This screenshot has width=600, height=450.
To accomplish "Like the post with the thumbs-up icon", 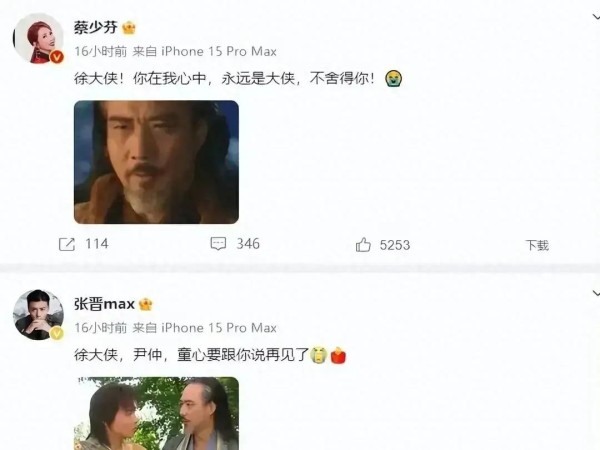I will pos(363,245).
